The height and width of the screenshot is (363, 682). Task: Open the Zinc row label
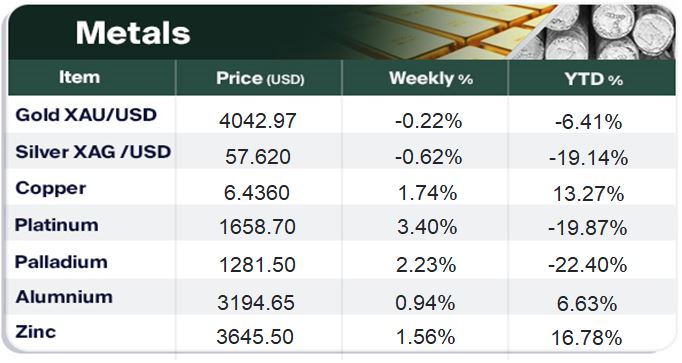pos(36,332)
